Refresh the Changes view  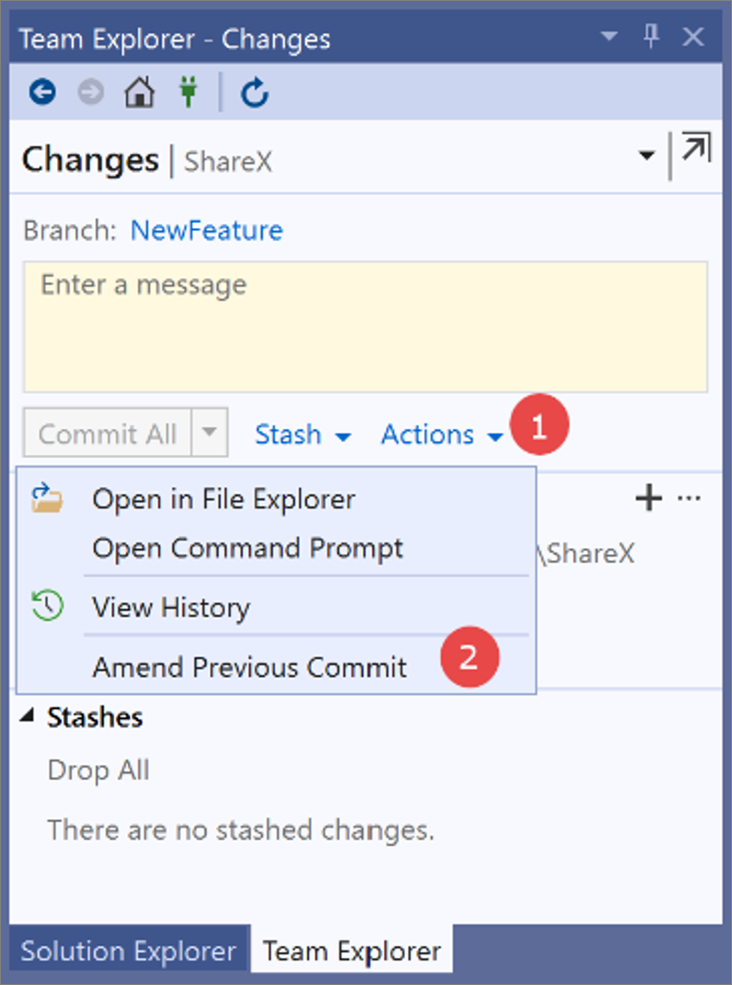click(x=255, y=93)
